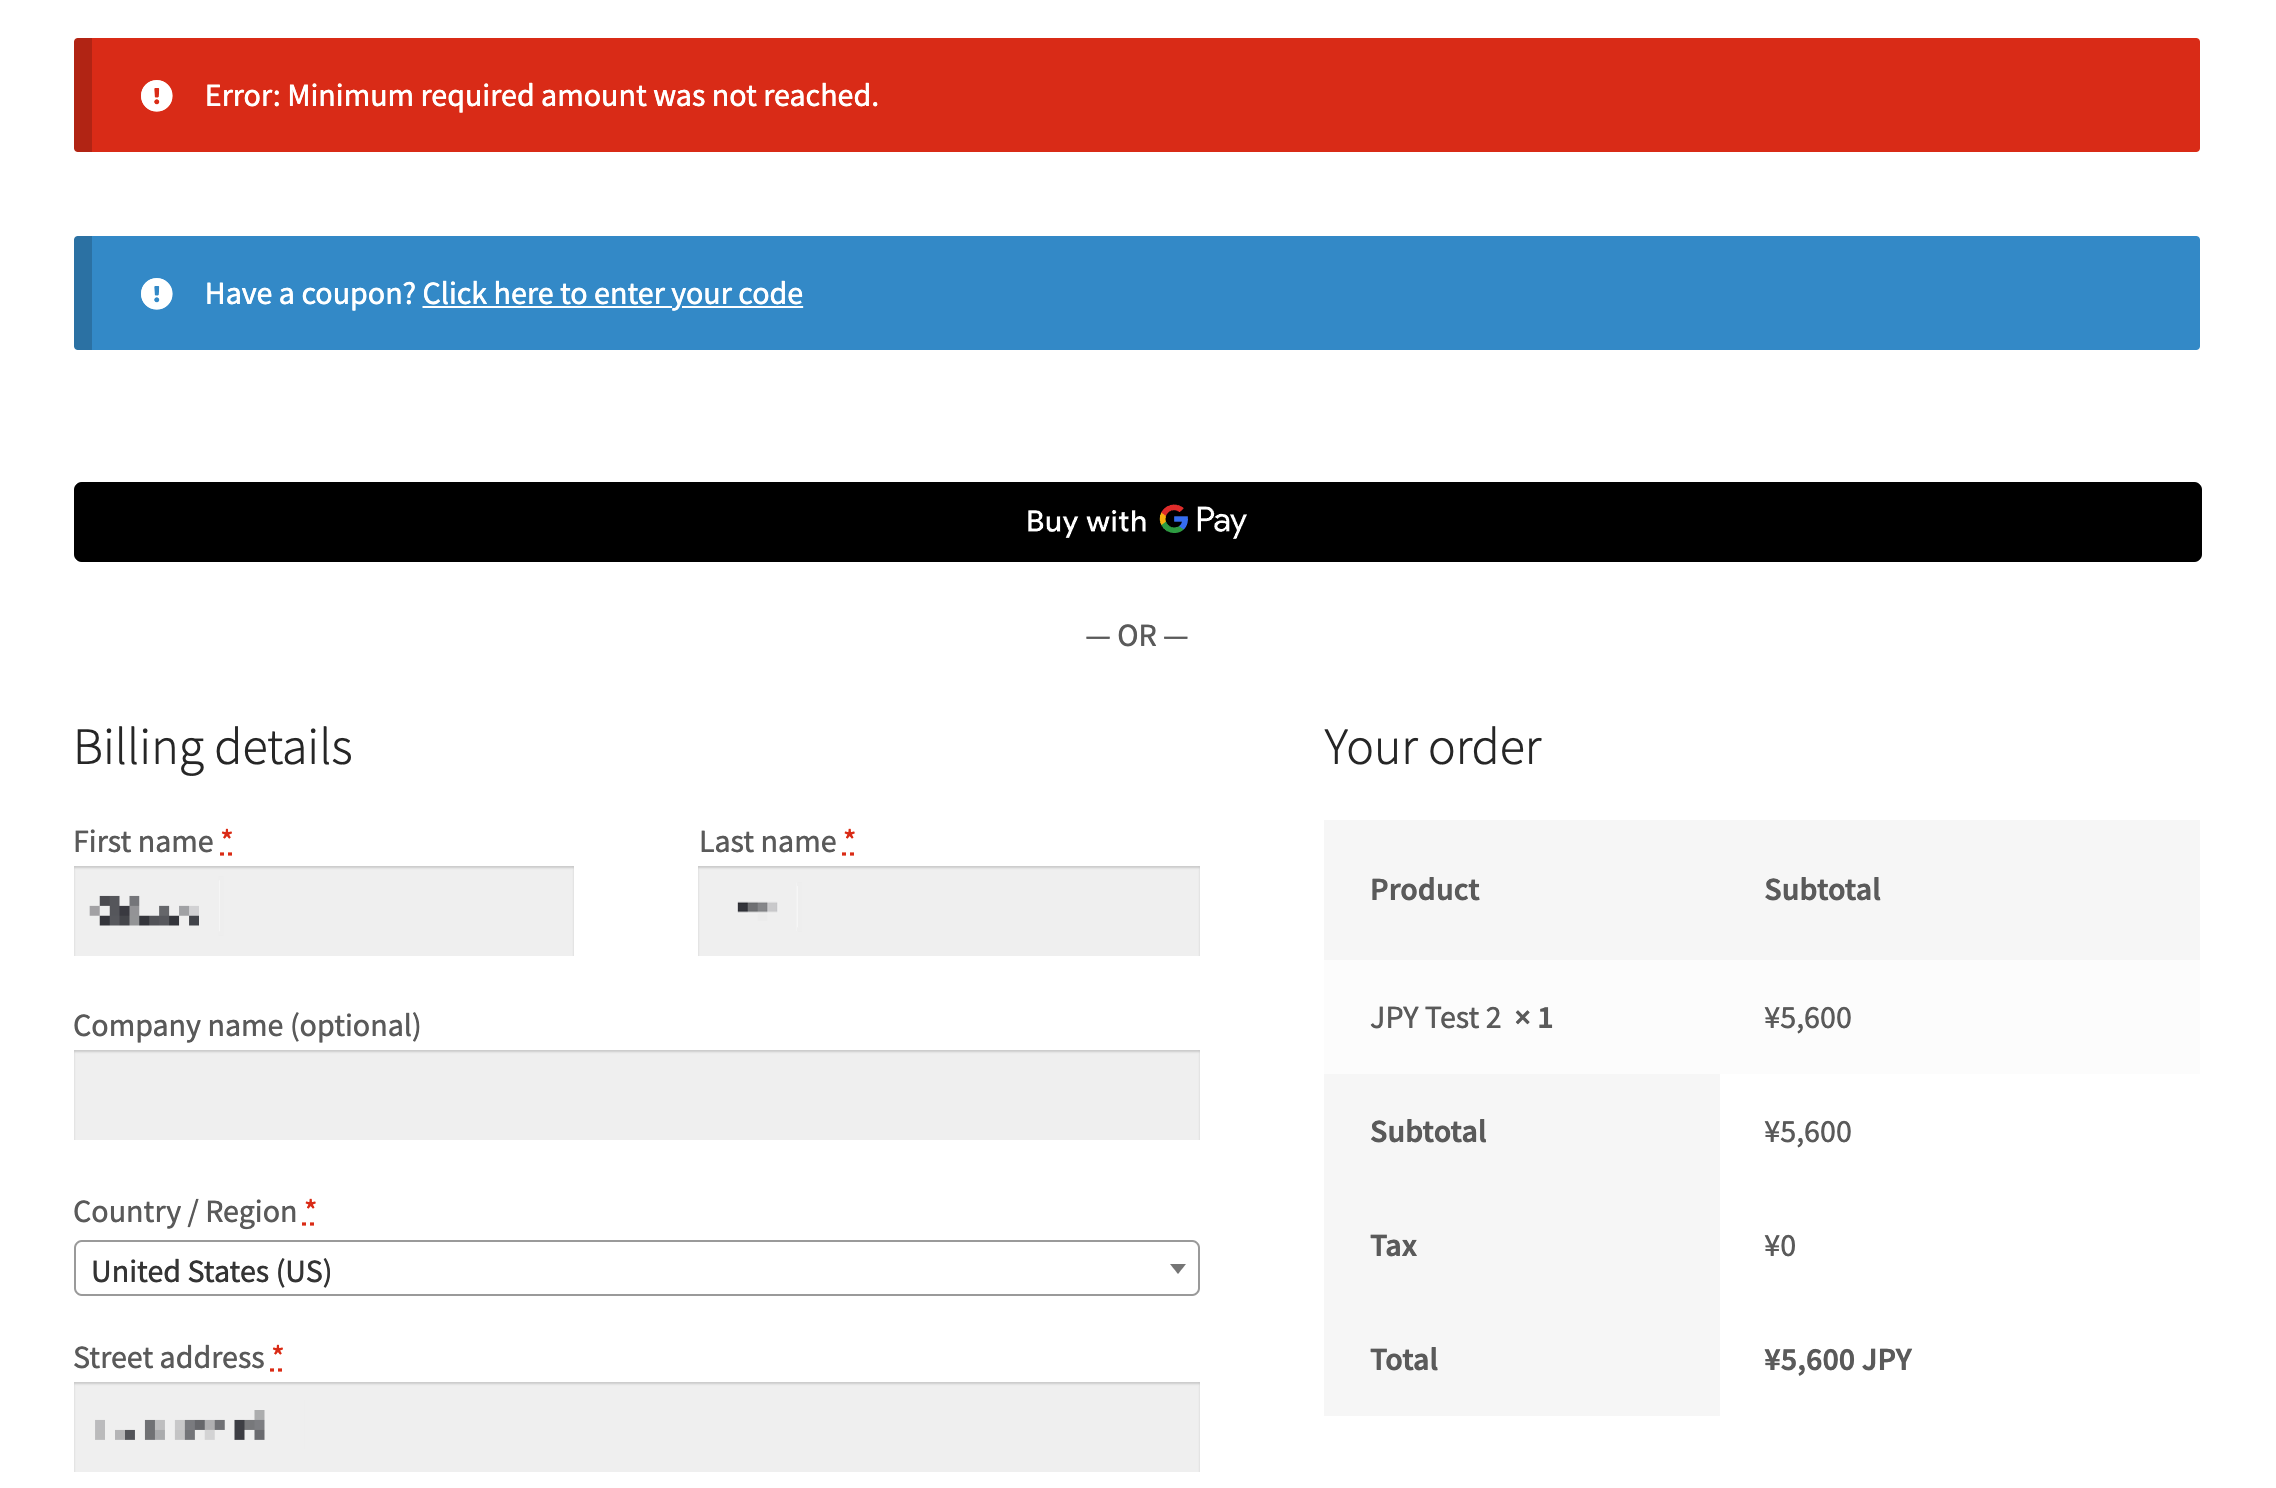Image resolution: width=2276 pixels, height=1488 pixels.
Task: Click the First name required asterisk
Action: point(227,837)
